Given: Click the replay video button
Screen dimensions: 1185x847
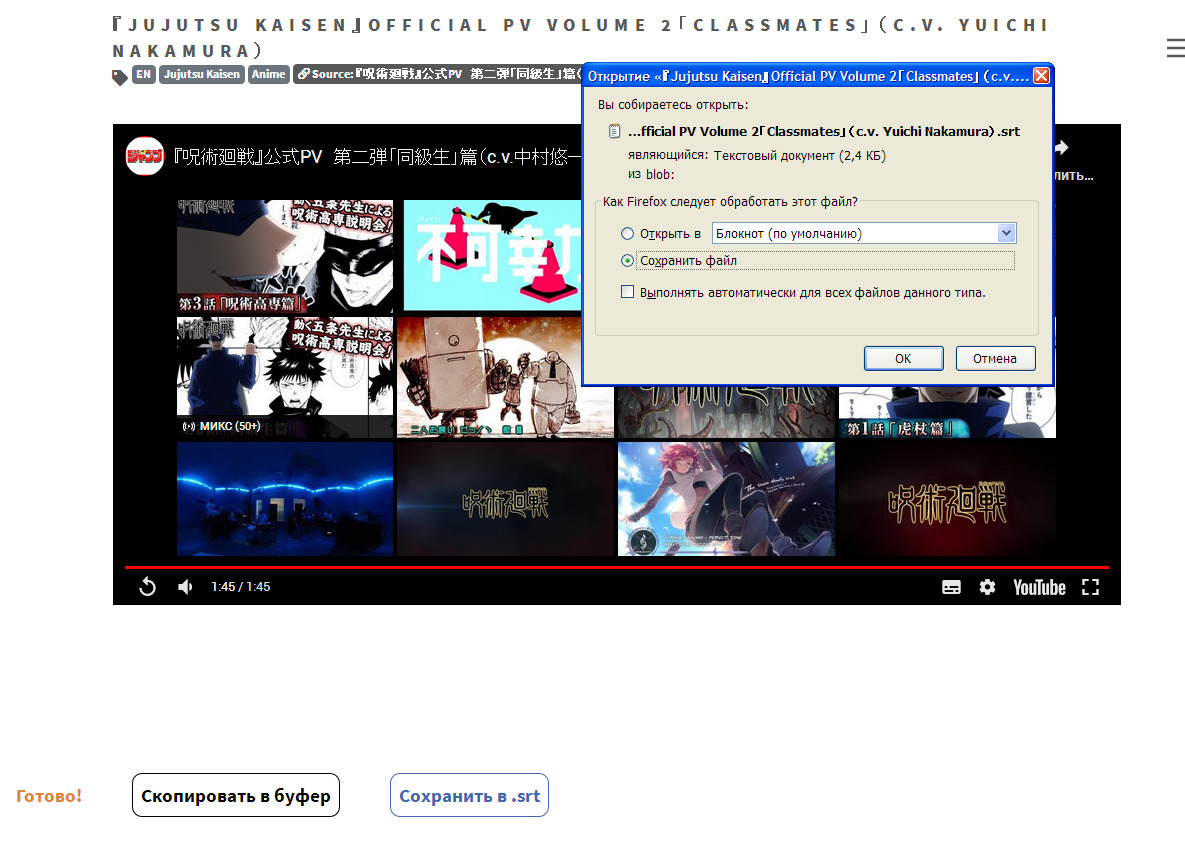Looking at the screenshot, I should pyautogui.click(x=147, y=587).
